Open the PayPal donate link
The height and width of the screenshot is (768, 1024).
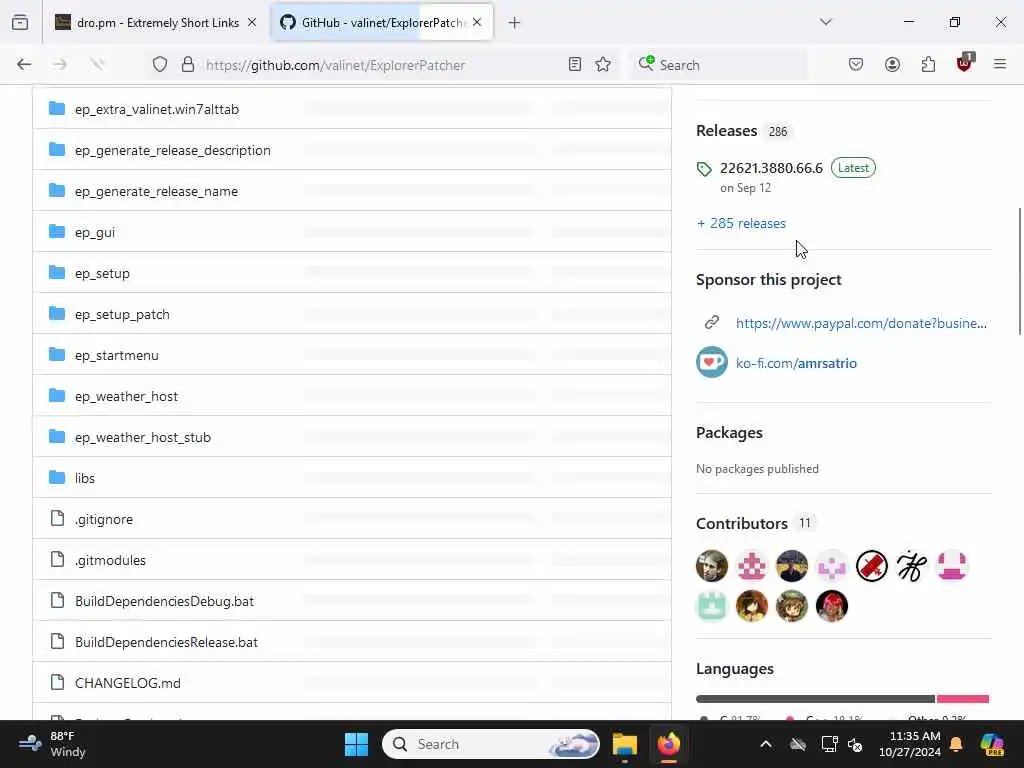861,323
